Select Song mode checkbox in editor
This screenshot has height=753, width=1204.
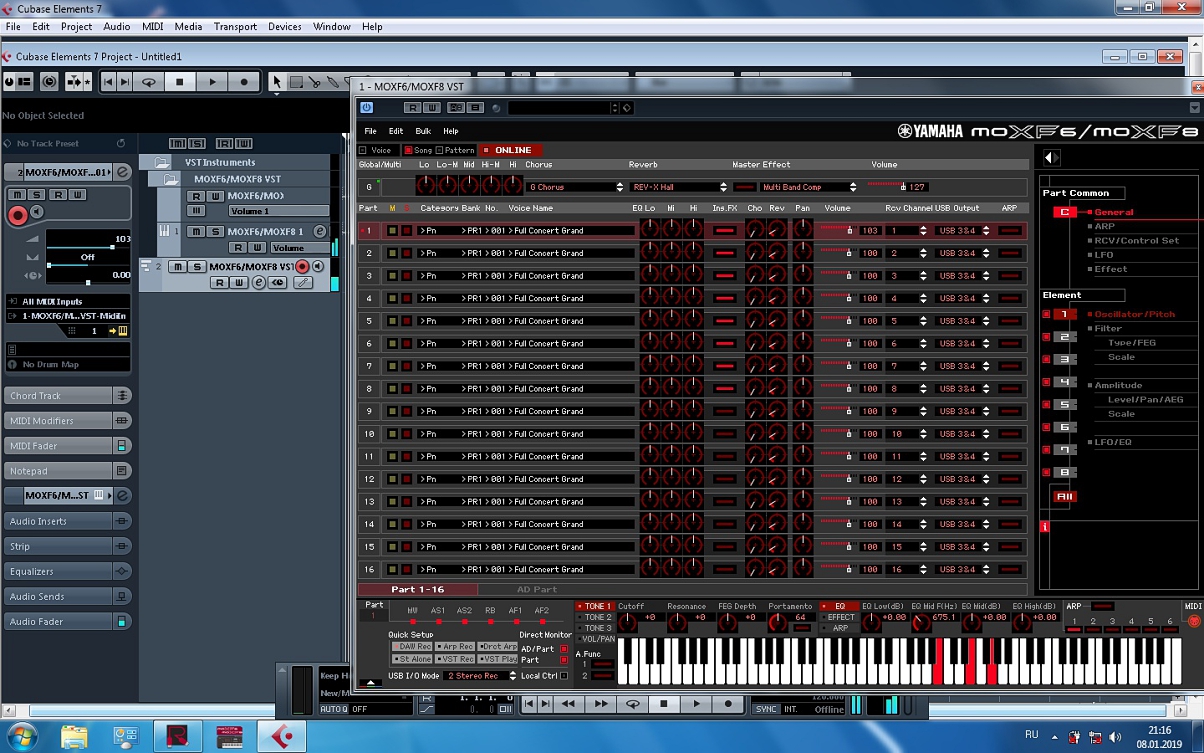pyautogui.click(x=408, y=150)
